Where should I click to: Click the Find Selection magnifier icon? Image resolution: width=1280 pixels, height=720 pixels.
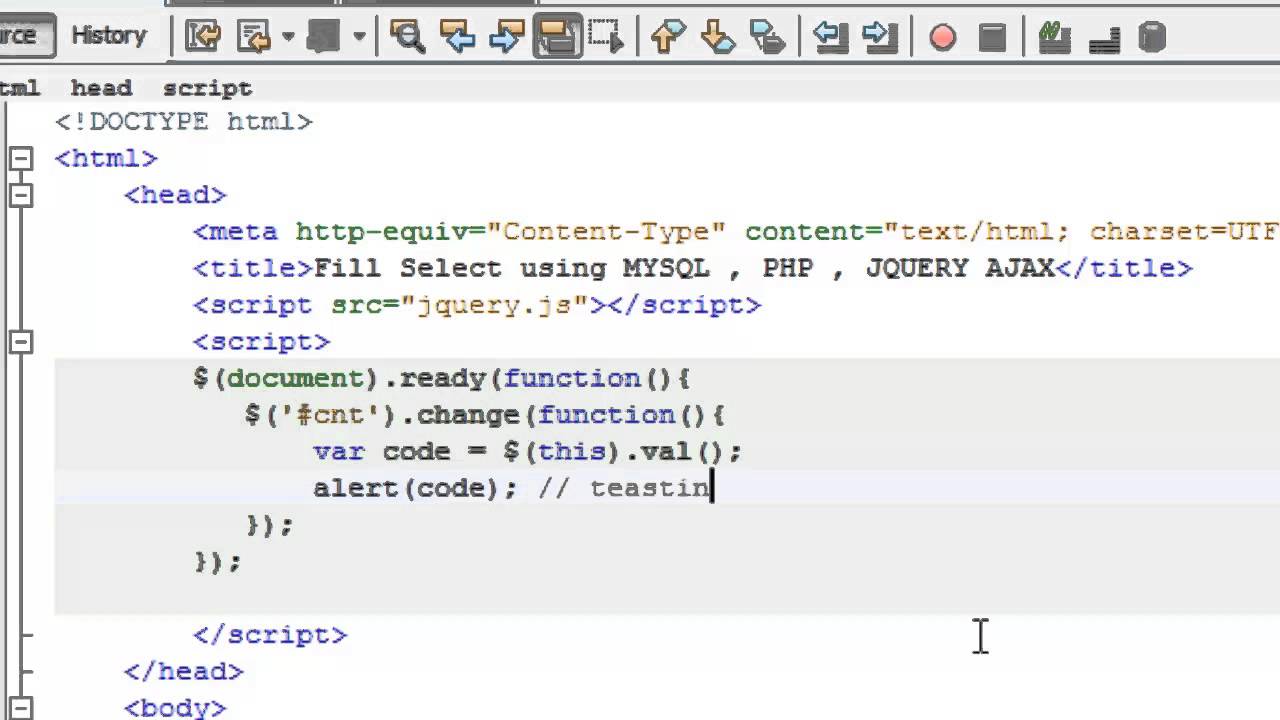click(407, 37)
